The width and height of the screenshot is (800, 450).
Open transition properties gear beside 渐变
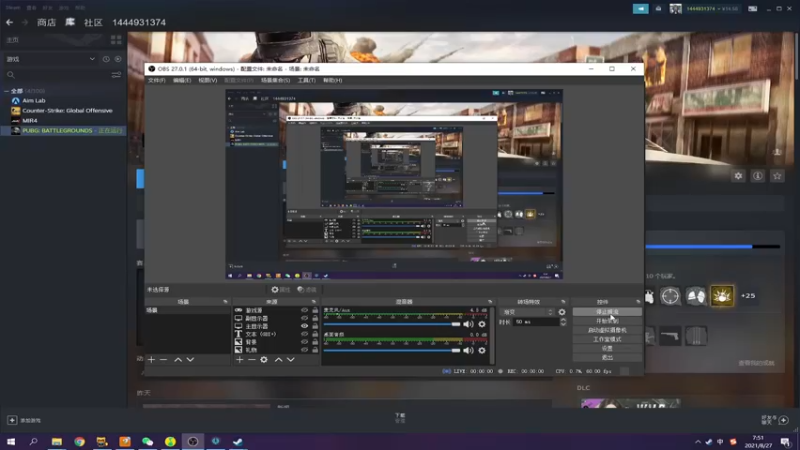(x=562, y=312)
